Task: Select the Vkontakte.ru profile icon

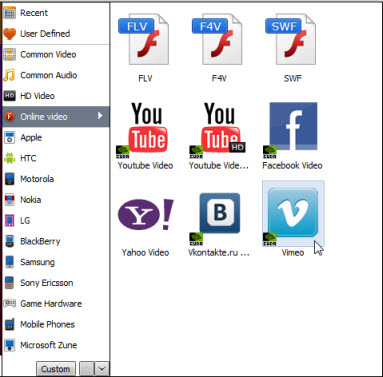Action: point(215,218)
